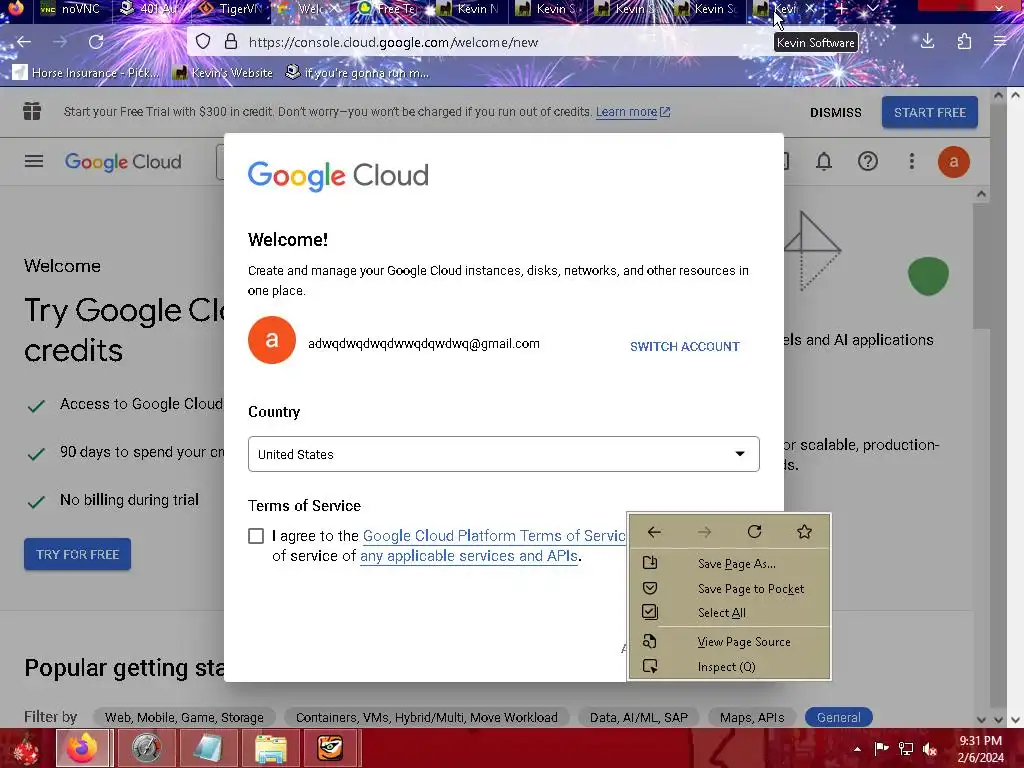Choose View Page Source
Viewport: 1024px width, 768px height.
[x=729, y=642]
